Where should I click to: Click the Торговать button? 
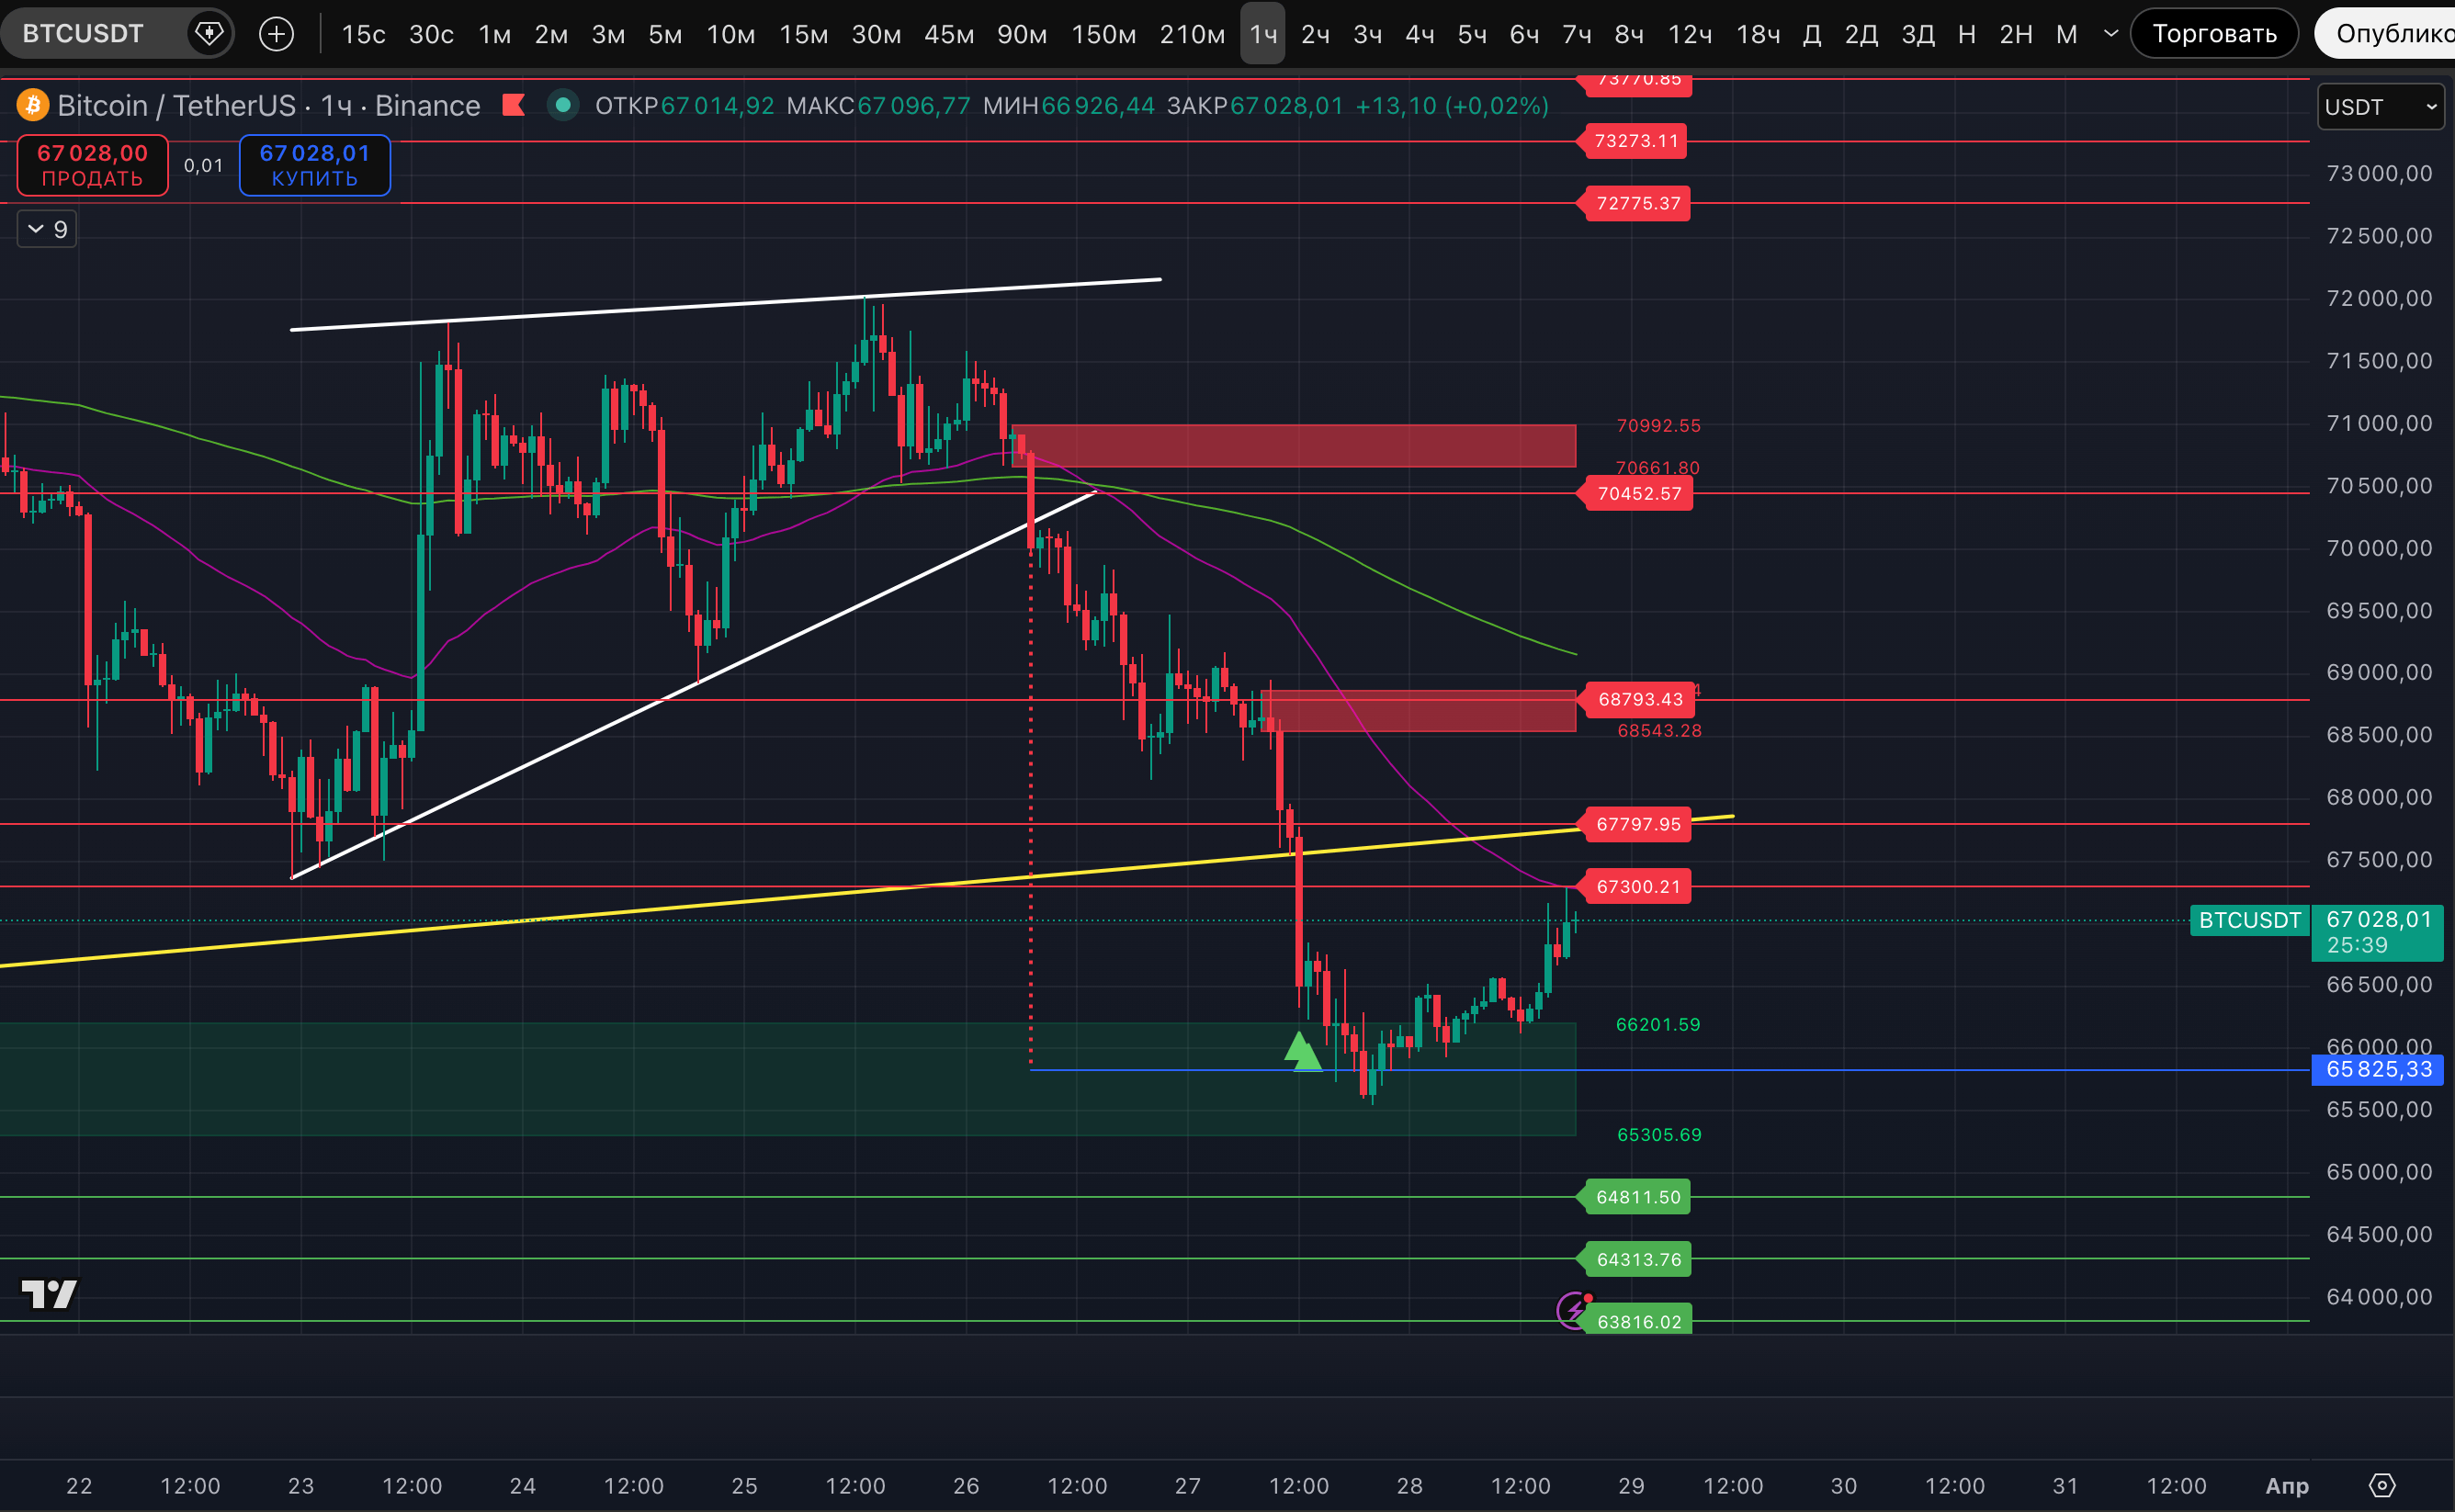[x=2214, y=34]
